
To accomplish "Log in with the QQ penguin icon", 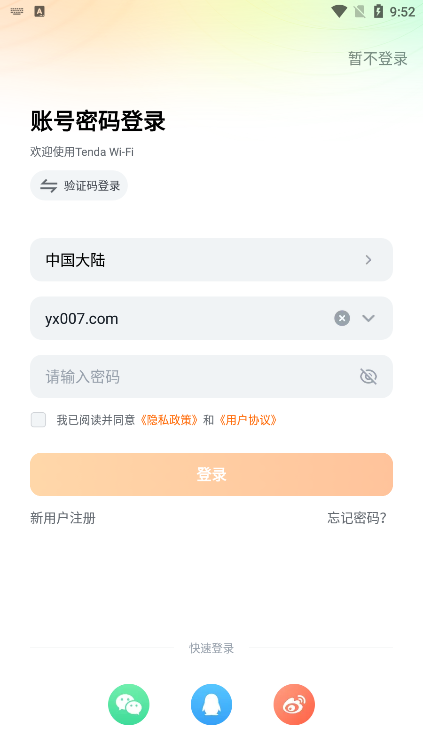I will [211, 704].
